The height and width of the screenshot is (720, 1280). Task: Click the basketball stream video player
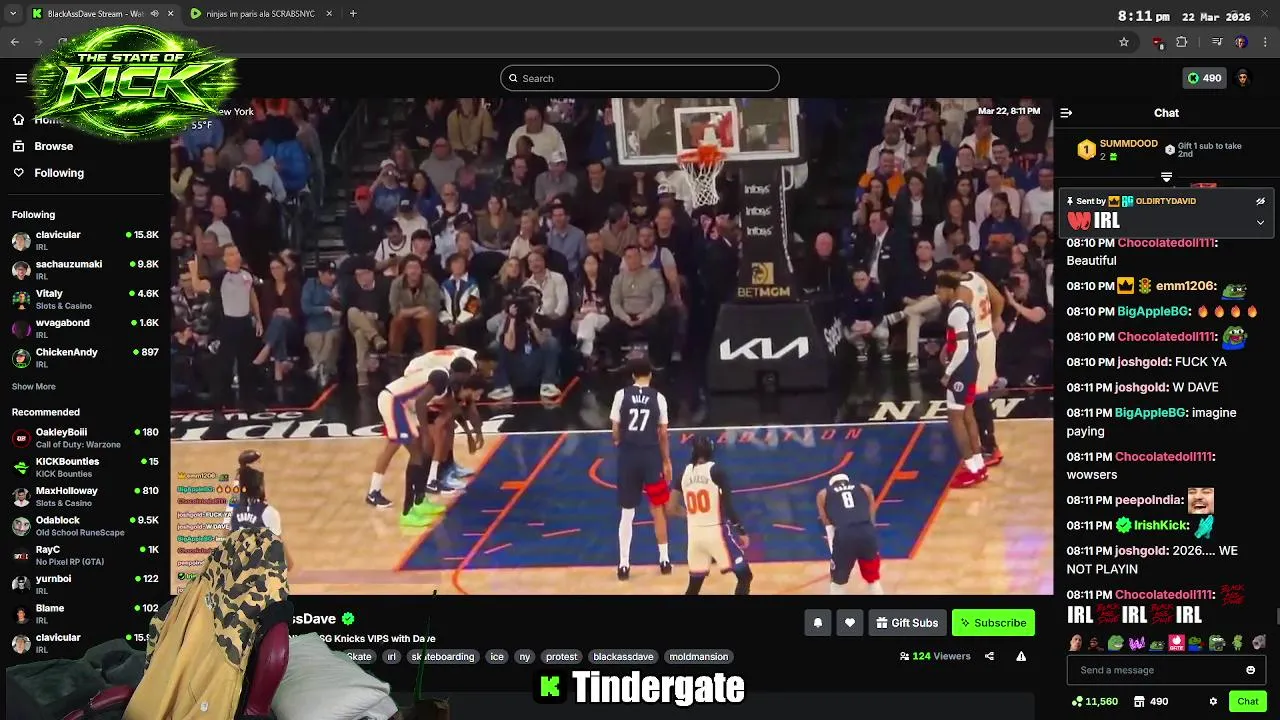click(x=612, y=346)
